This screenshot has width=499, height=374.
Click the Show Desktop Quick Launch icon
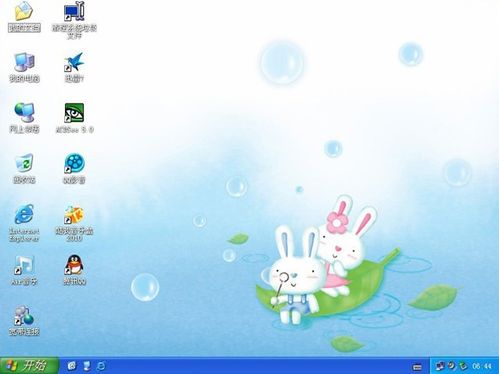87,366
